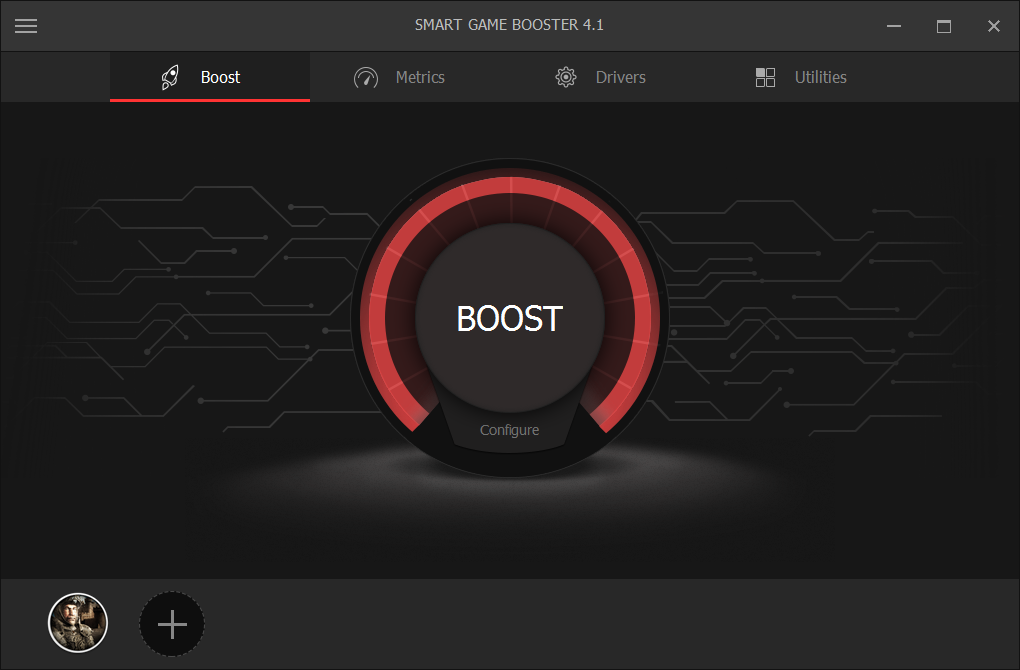Open the Configure option under BOOST

pyautogui.click(x=509, y=430)
